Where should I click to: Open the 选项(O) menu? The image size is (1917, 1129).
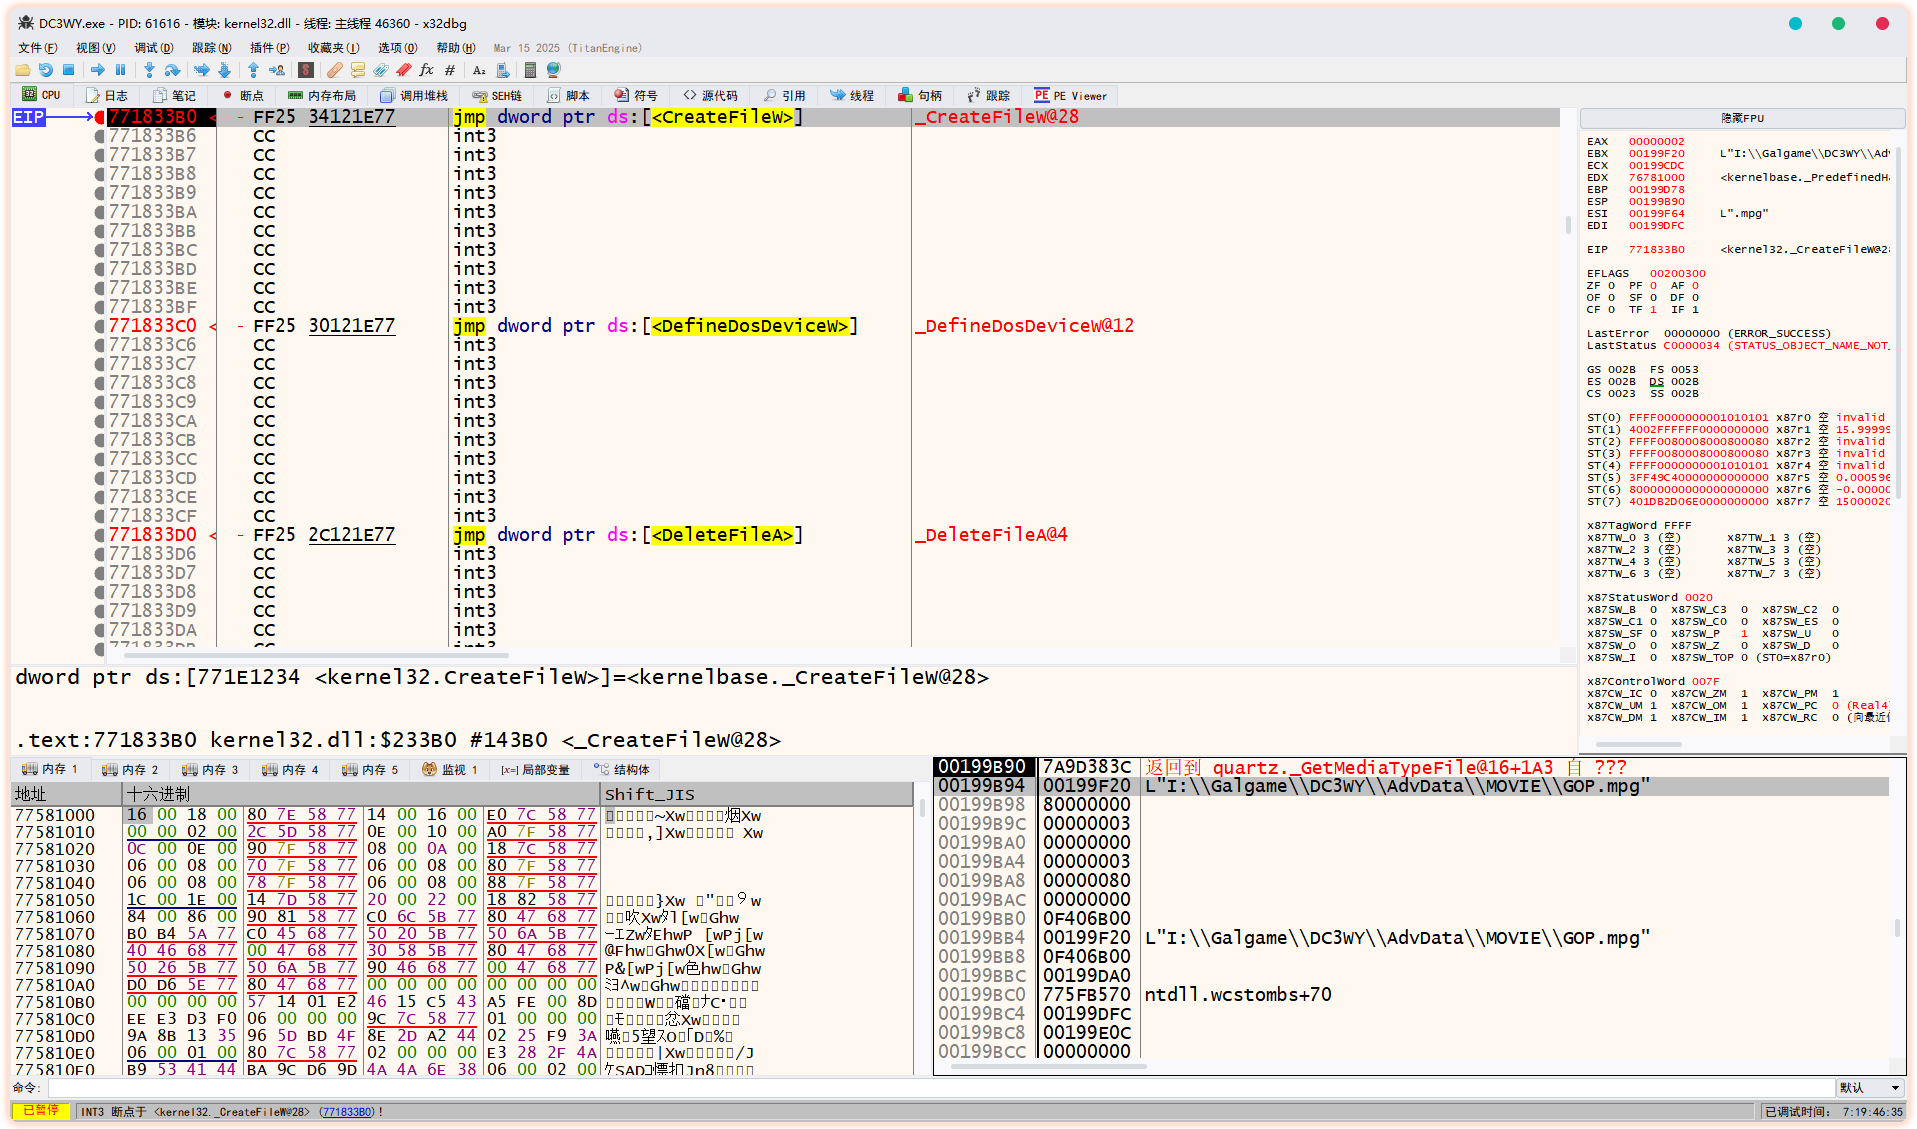click(x=398, y=48)
